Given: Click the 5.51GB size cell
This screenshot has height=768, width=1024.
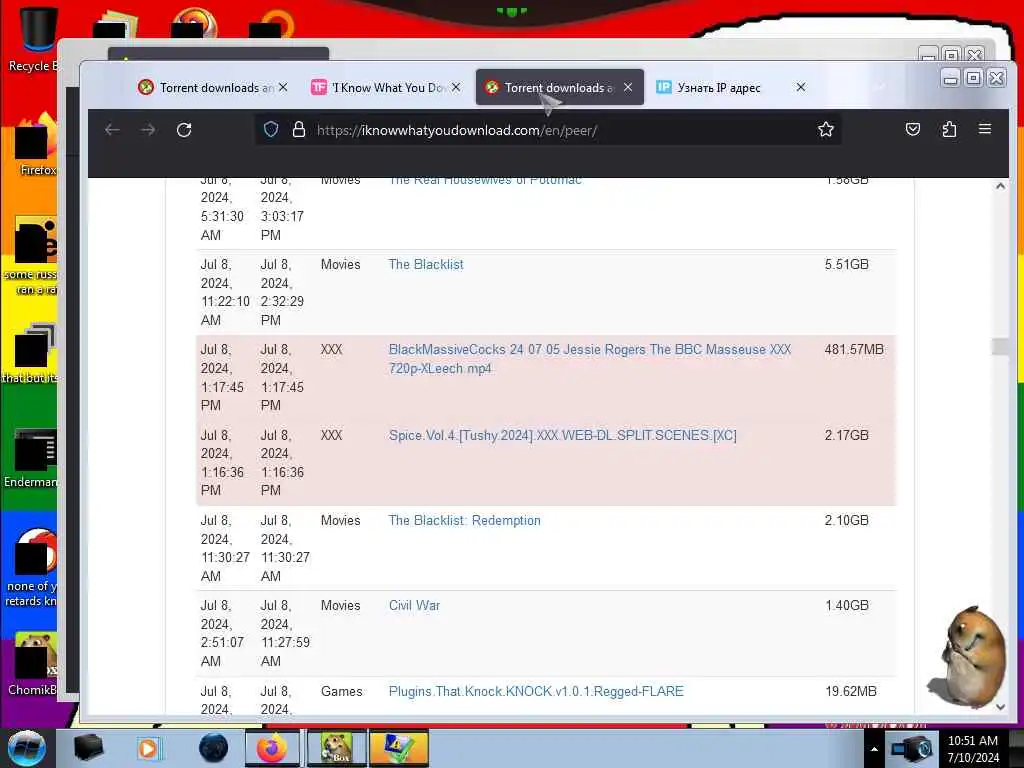Looking at the screenshot, I should coord(846,264).
